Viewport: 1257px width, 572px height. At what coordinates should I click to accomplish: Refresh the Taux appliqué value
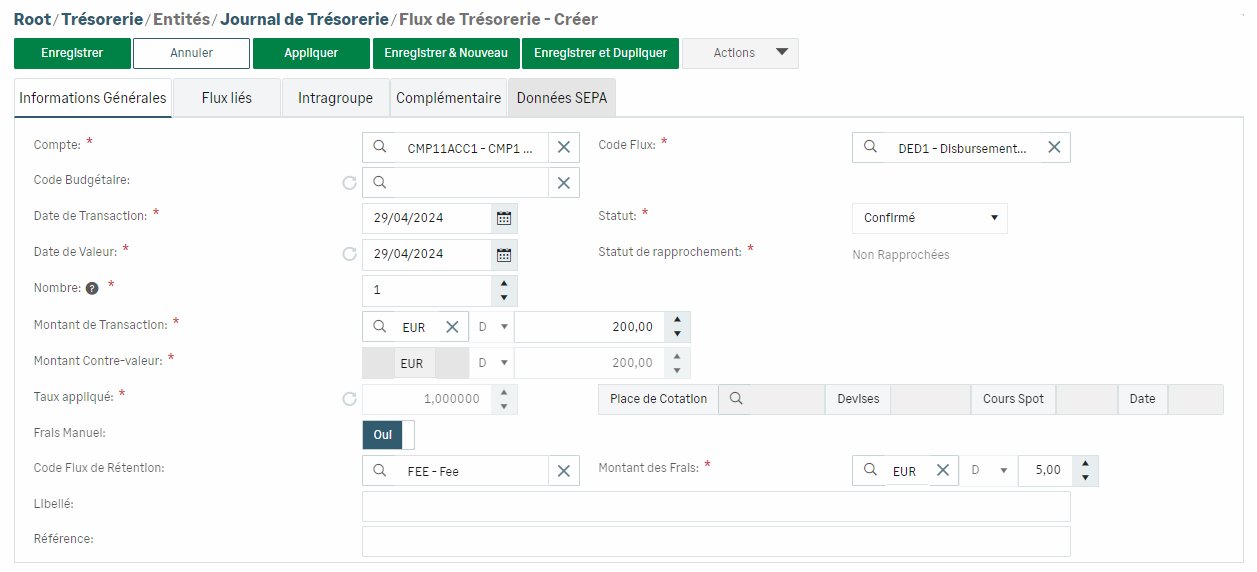(x=349, y=399)
